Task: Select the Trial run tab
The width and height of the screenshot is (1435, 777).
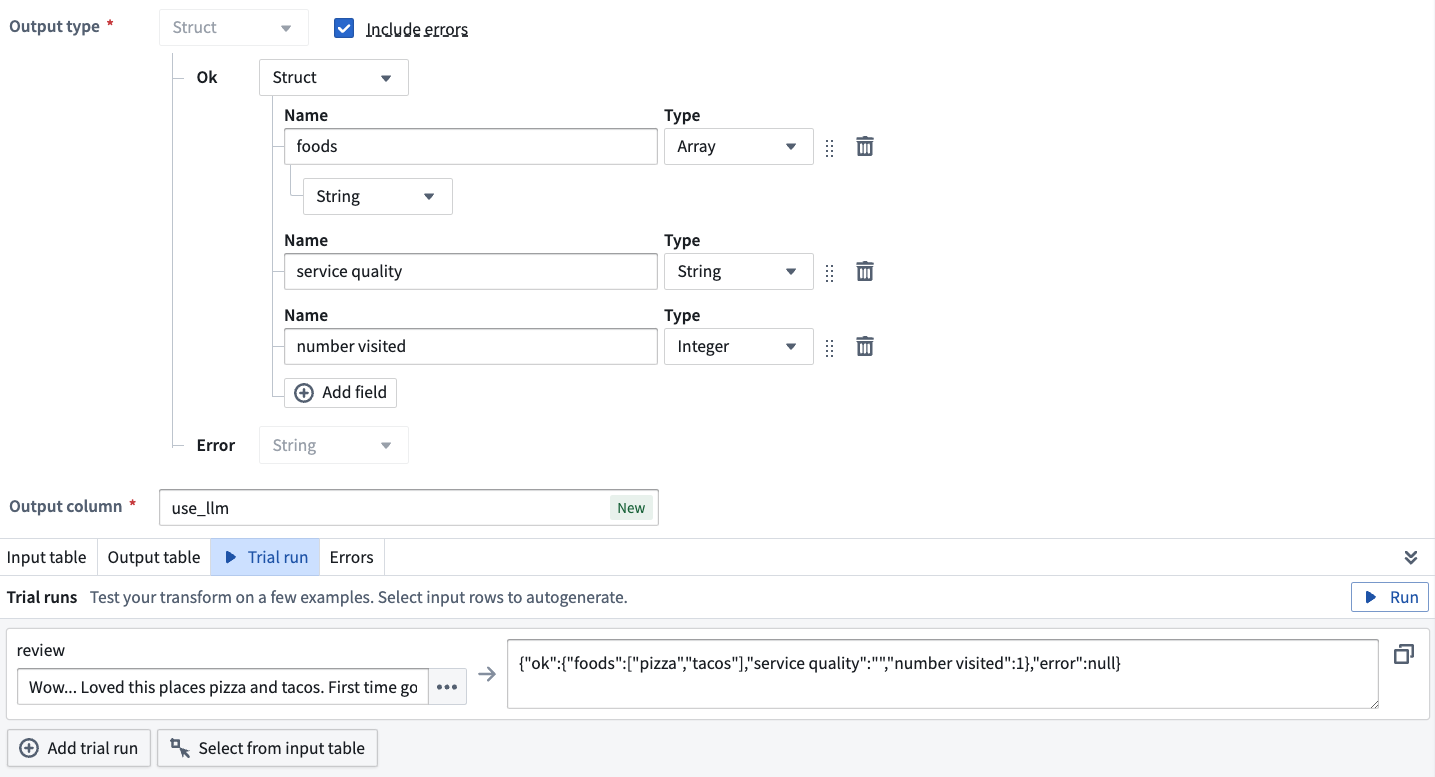Action: click(265, 557)
